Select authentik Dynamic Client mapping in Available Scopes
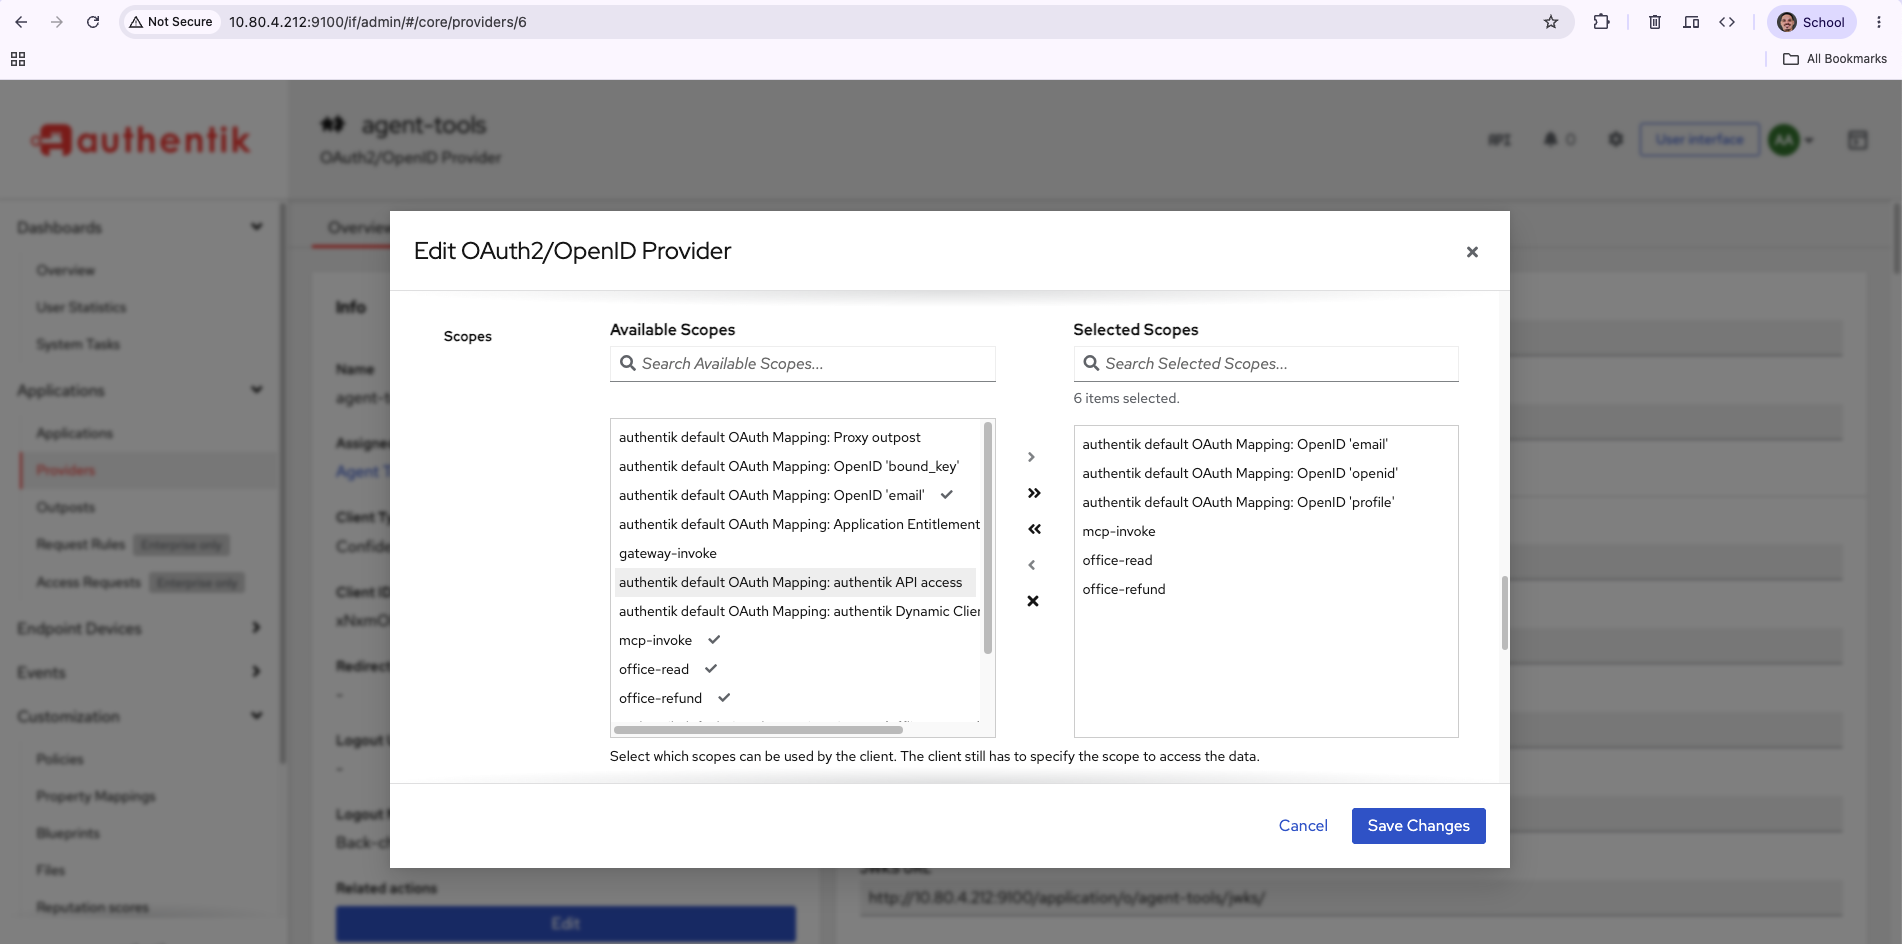 [795, 611]
